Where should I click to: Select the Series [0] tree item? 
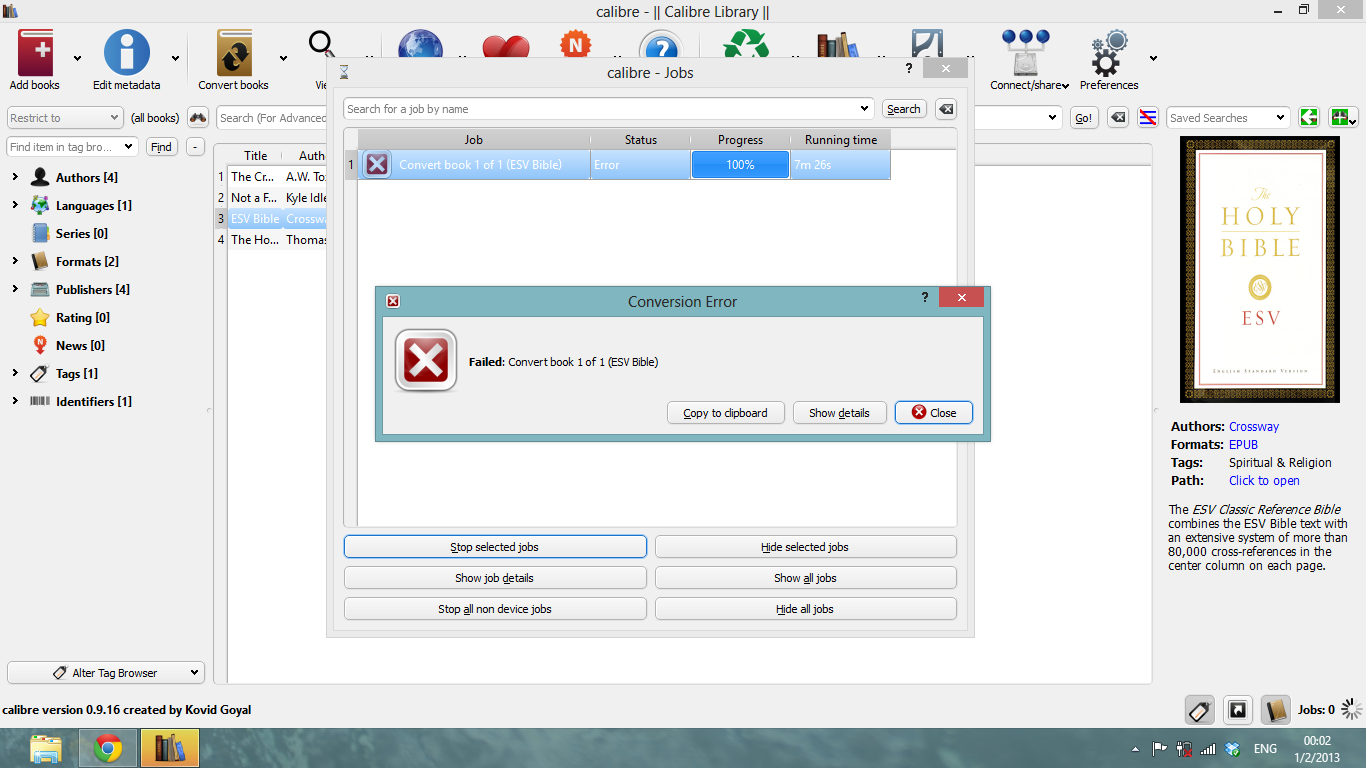click(82, 233)
